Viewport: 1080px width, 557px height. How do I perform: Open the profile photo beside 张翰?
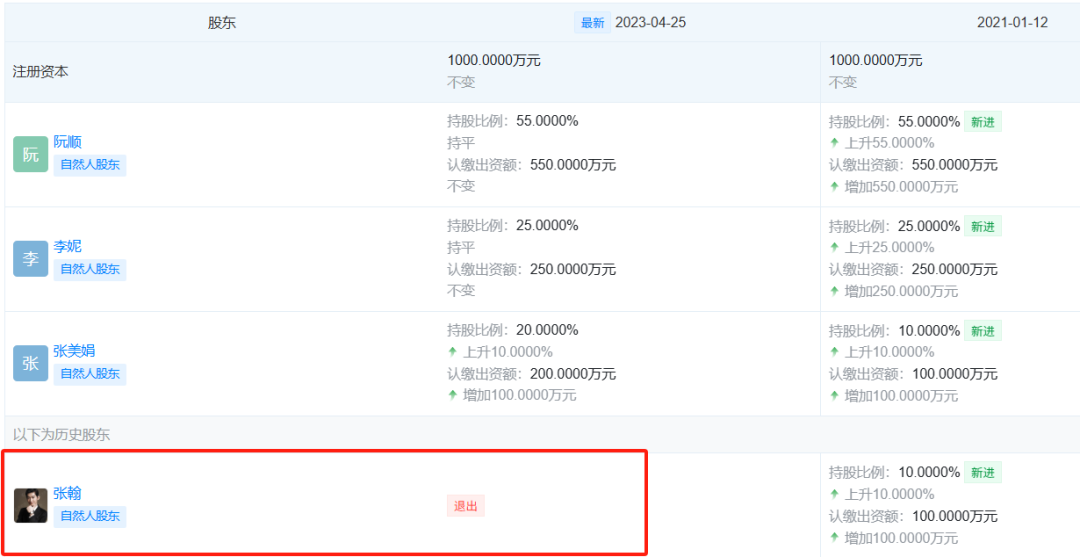[30, 505]
